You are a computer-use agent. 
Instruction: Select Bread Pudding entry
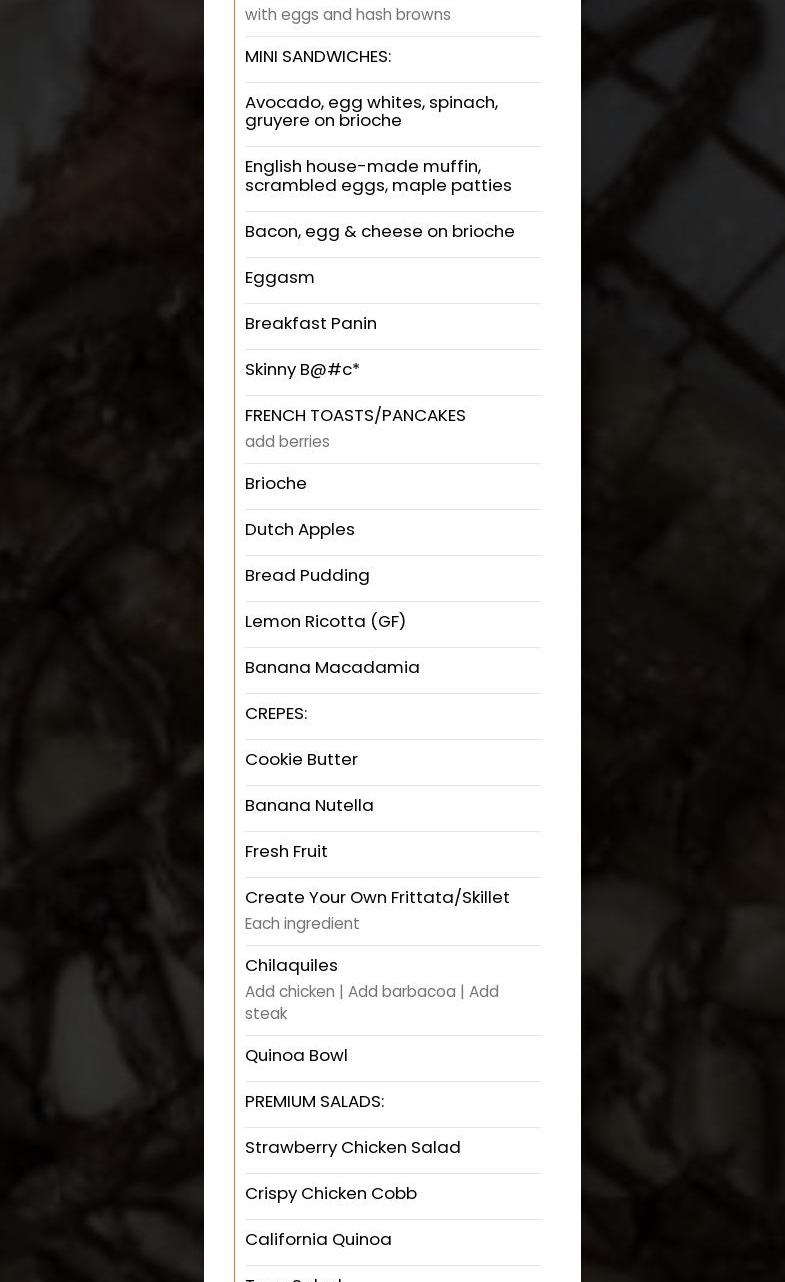pyautogui.click(x=307, y=576)
